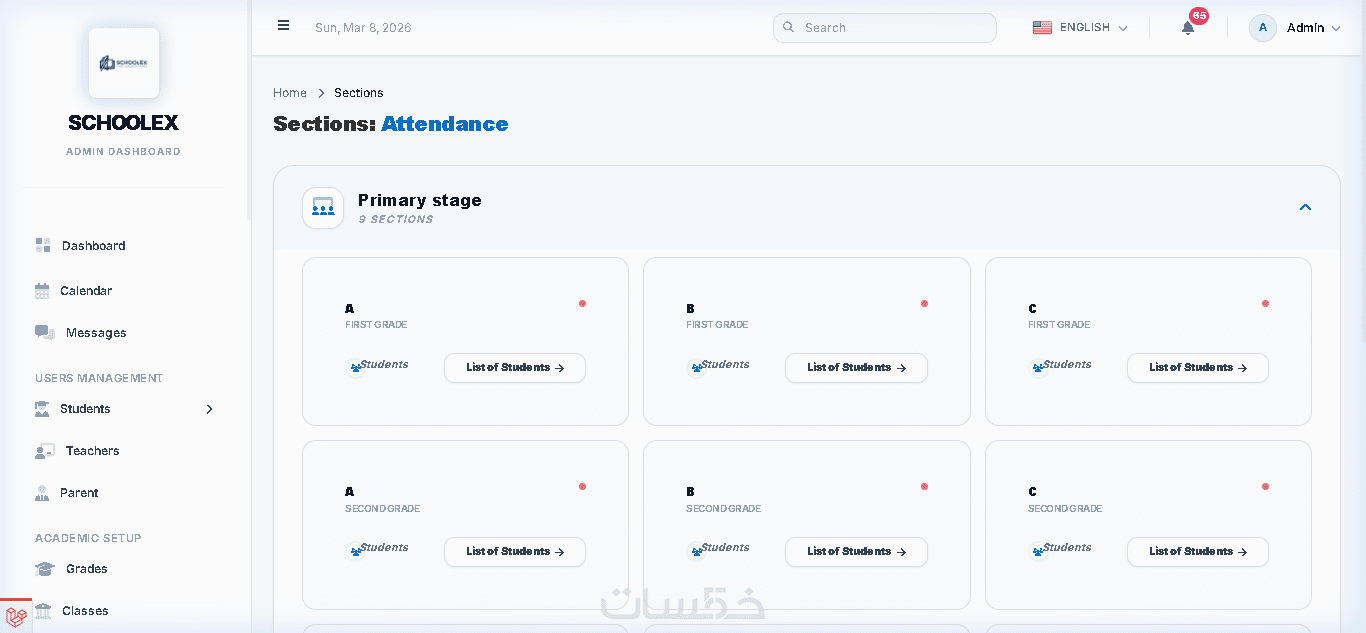Click the sidebar scrollbar

249,110
